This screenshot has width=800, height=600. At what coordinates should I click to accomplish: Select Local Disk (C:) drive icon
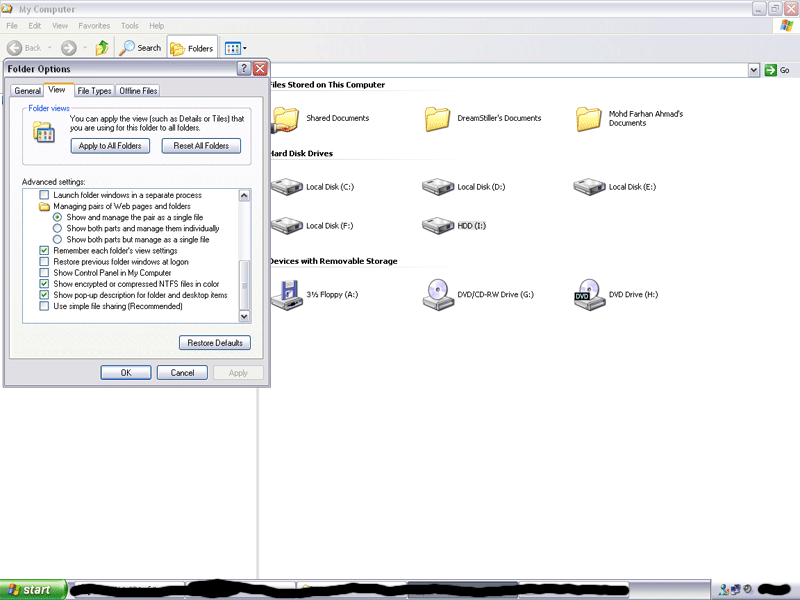pyautogui.click(x=287, y=187)
